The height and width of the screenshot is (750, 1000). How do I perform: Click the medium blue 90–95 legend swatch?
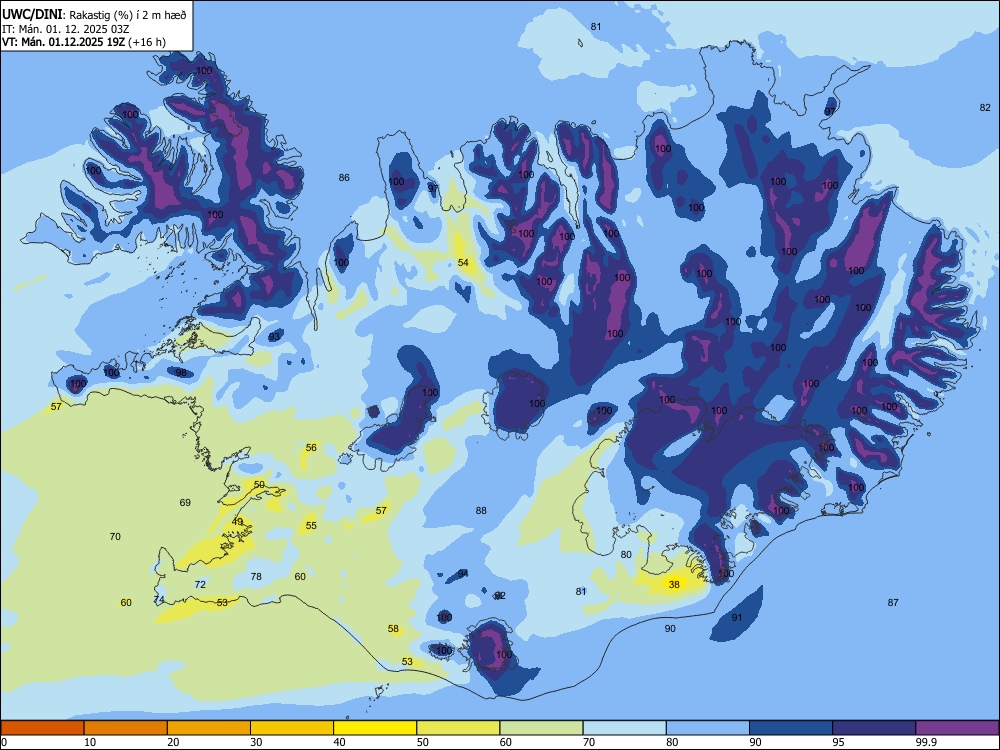(x=791, y=728)
